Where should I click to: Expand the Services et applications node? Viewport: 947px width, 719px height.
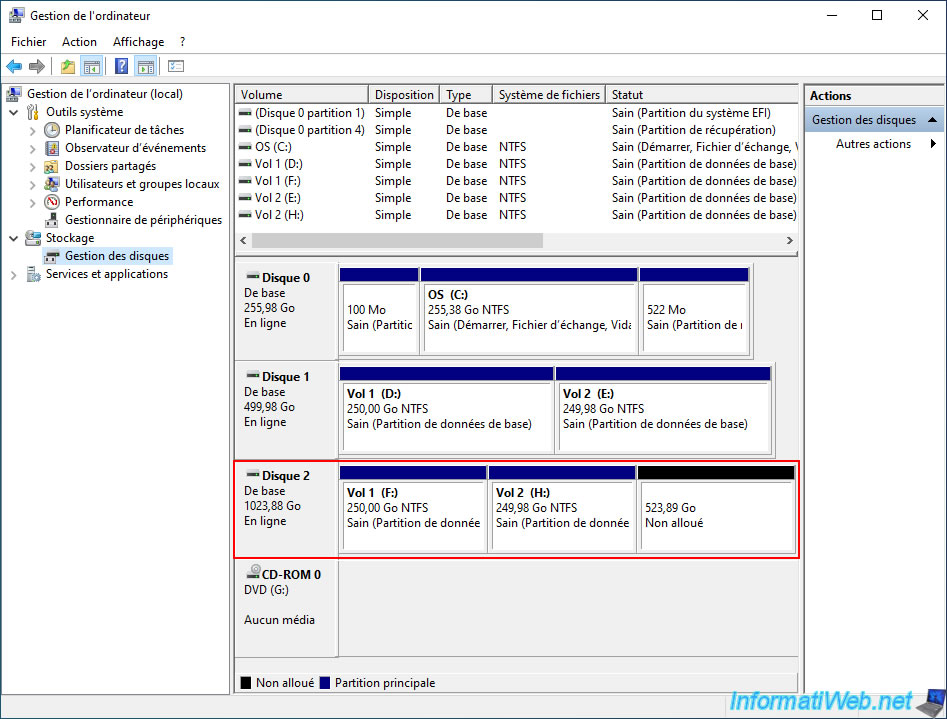point(14,274)
